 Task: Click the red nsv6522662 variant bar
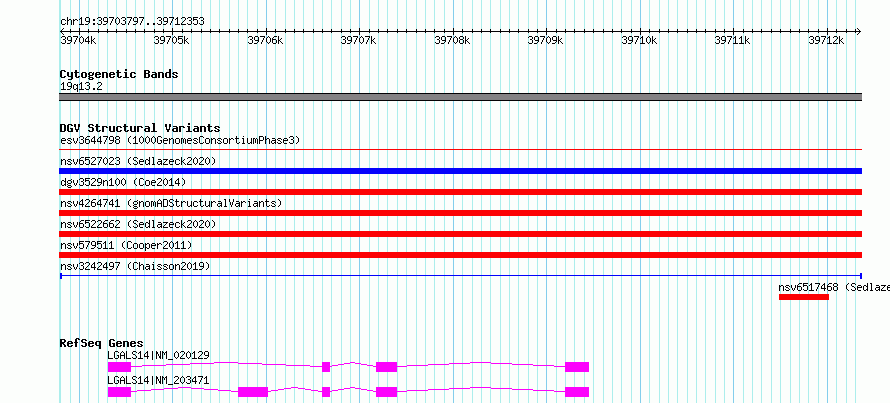[x=461, y=234]
